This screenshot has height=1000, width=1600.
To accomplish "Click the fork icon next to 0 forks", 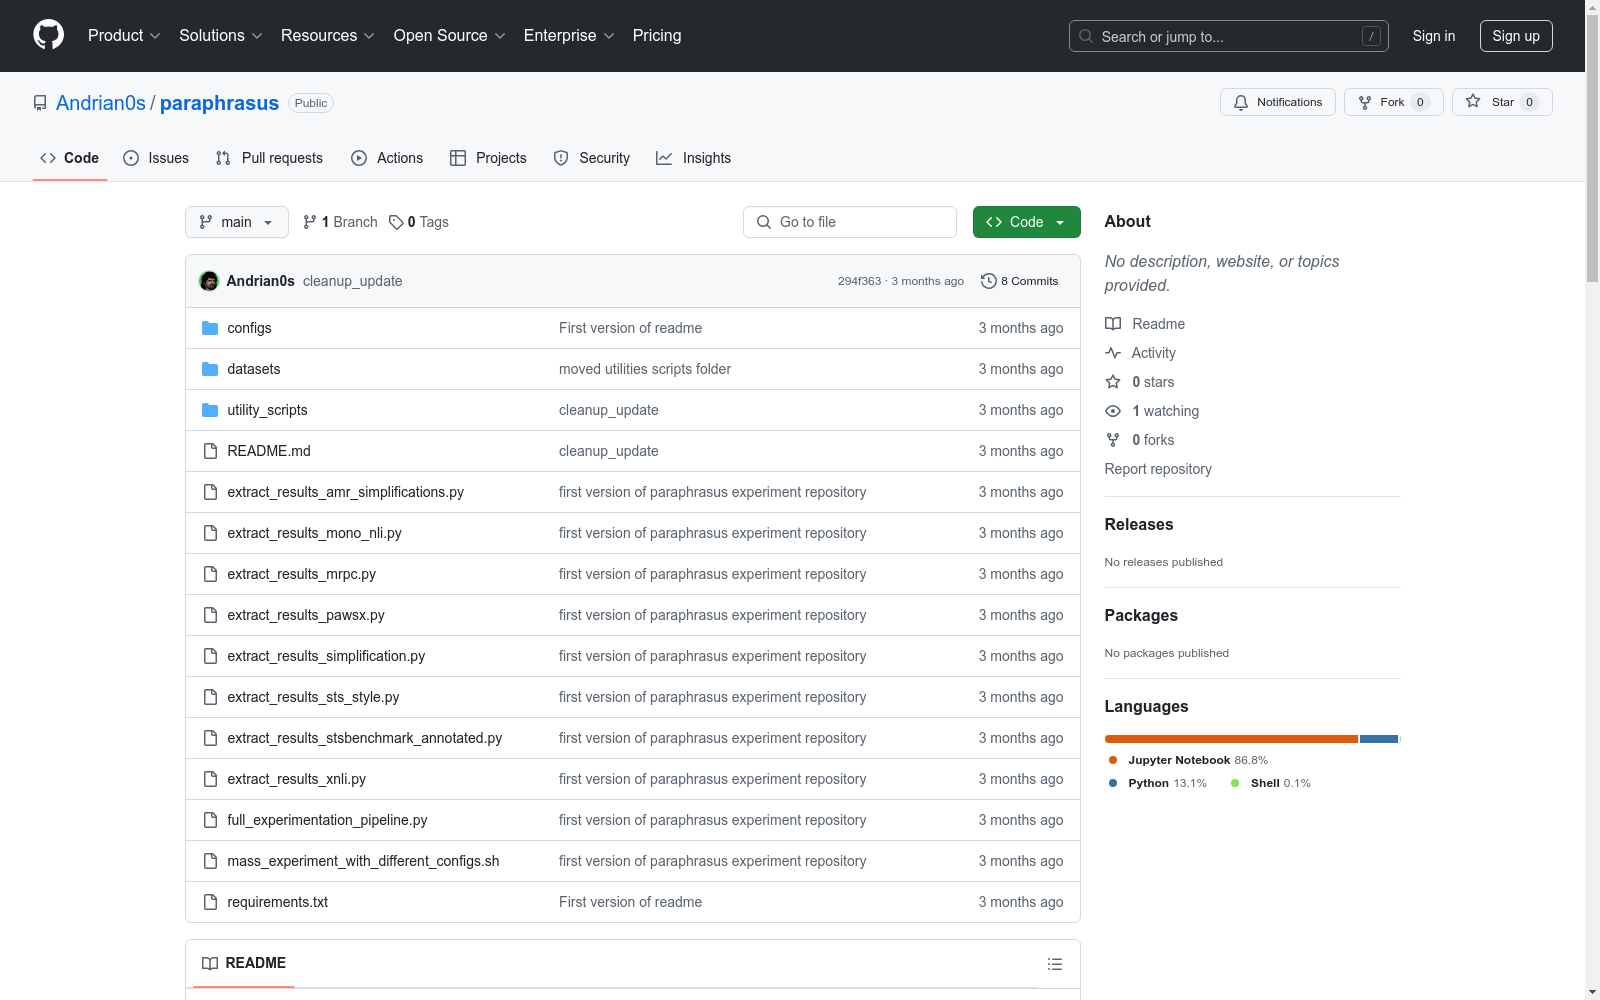I will coord(1113,440).
